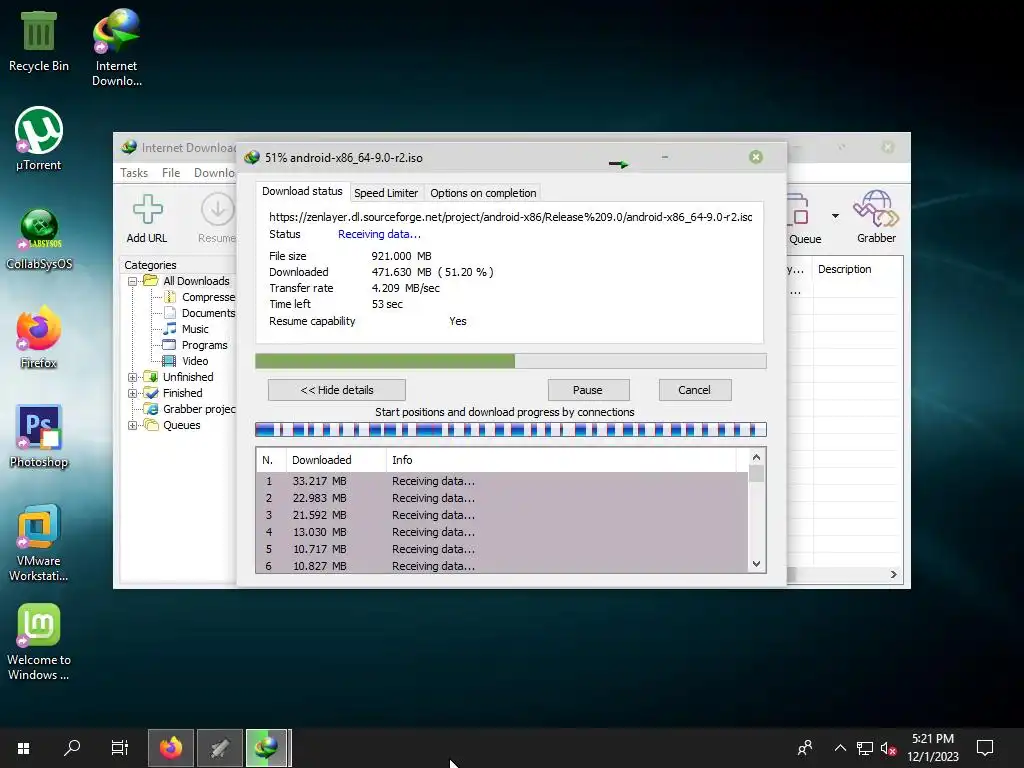Switch to the Download status tab
The width and height of the screenshot is (1024, 768).
(x=302, y=191)
